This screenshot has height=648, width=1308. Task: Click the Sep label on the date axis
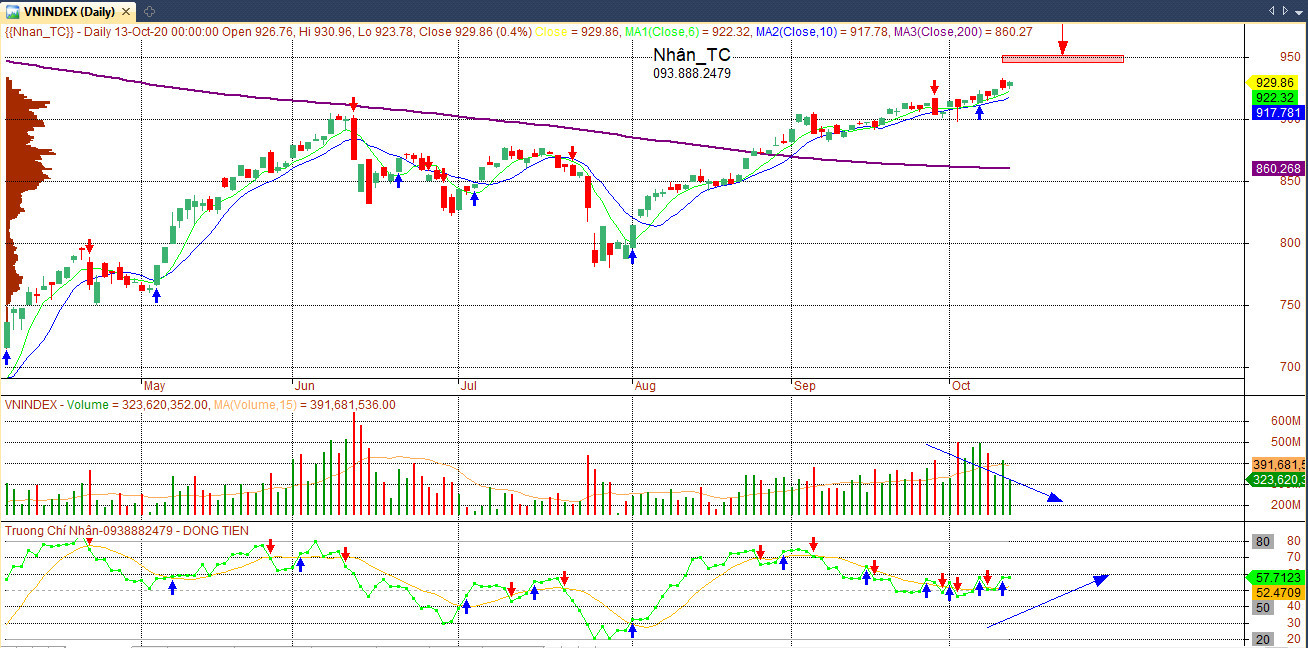pos(804,385)
